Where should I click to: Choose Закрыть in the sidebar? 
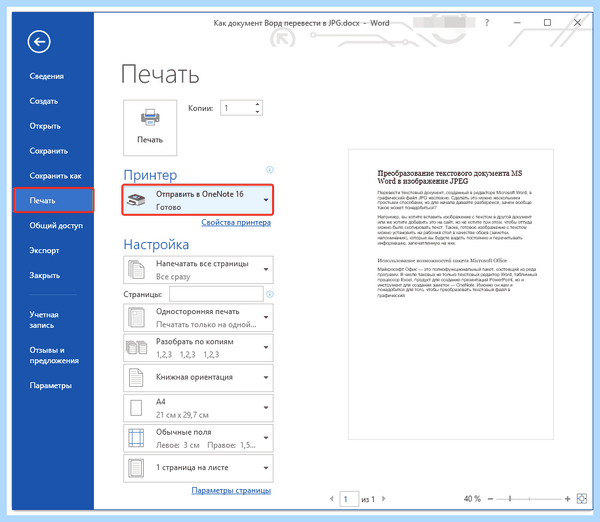[x=44, y=275]
